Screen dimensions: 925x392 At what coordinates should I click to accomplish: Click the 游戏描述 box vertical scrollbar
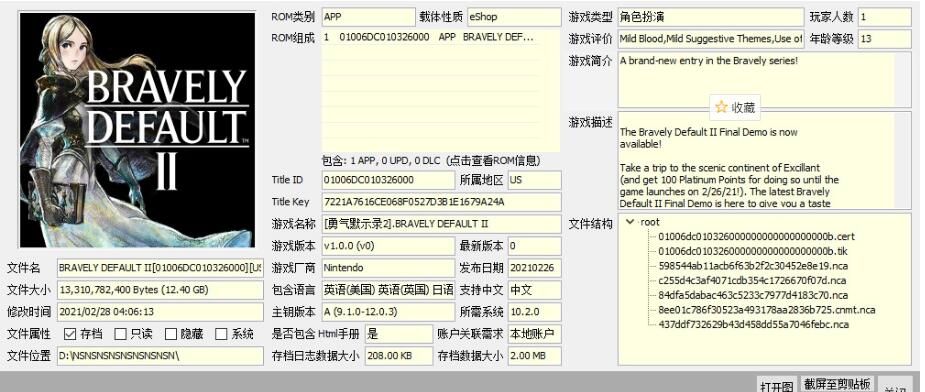(x=903, y=161)
